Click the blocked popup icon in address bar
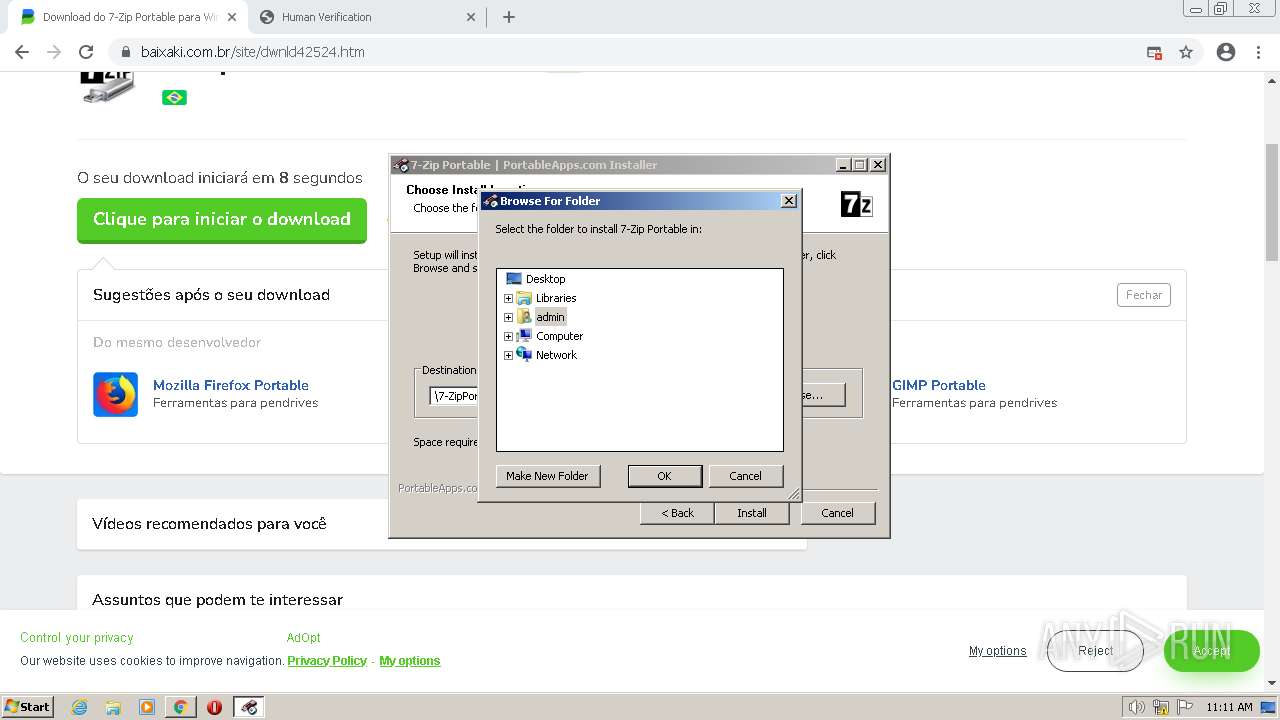Image resolution: width=1280 pixels, height=720 pixels. point(1154,52)
